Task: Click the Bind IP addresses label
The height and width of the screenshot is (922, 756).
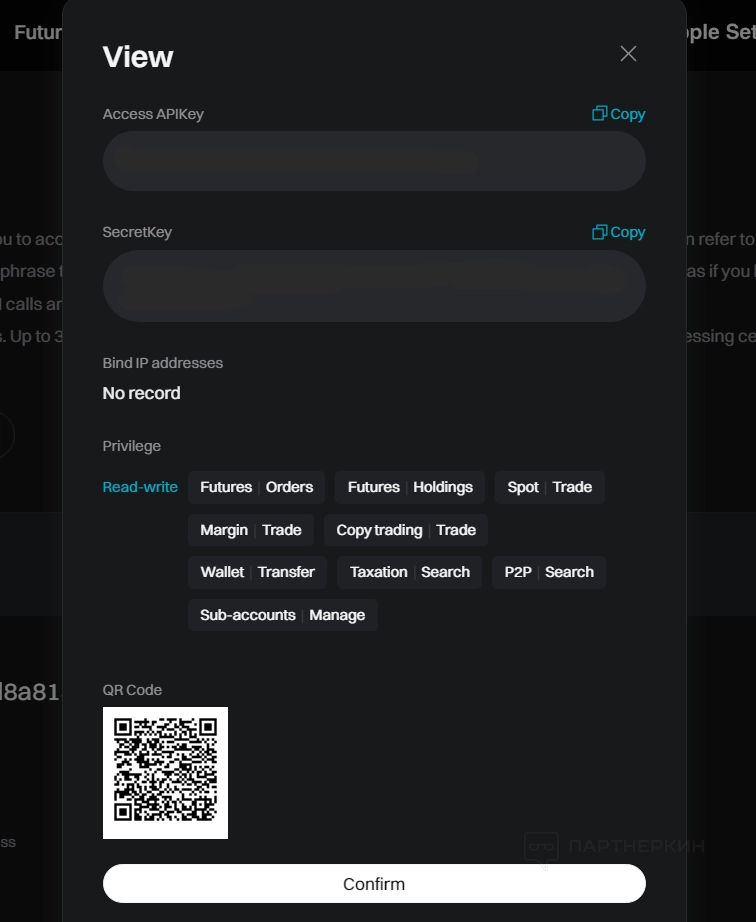Action: pos(162,363)
